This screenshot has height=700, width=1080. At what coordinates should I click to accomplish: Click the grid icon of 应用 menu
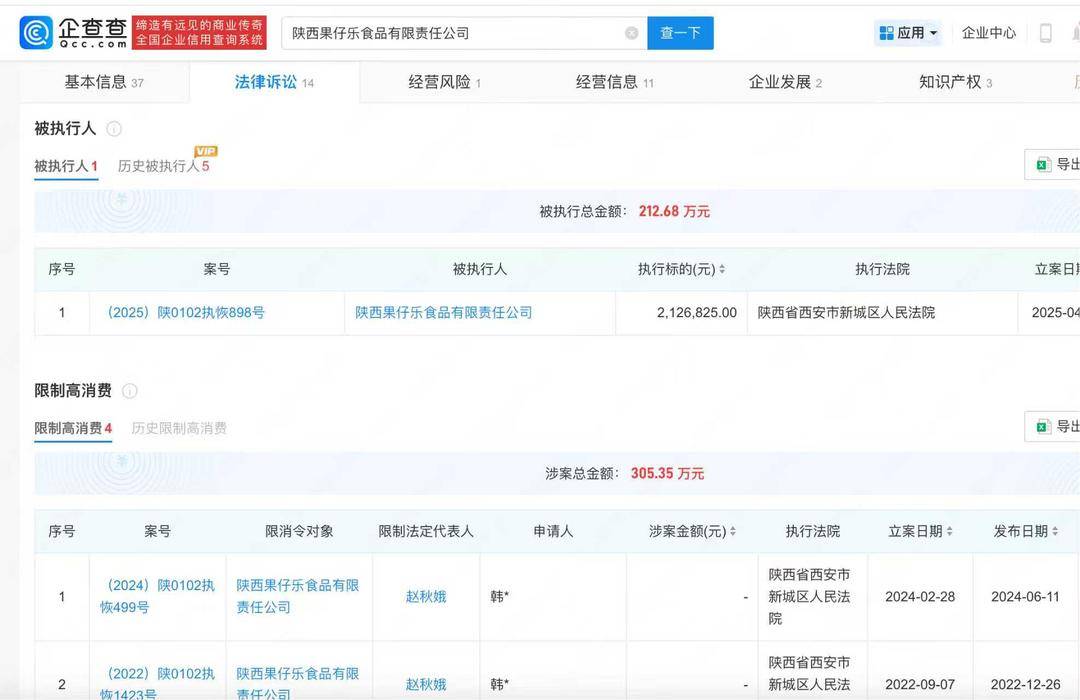pos(886,33)
